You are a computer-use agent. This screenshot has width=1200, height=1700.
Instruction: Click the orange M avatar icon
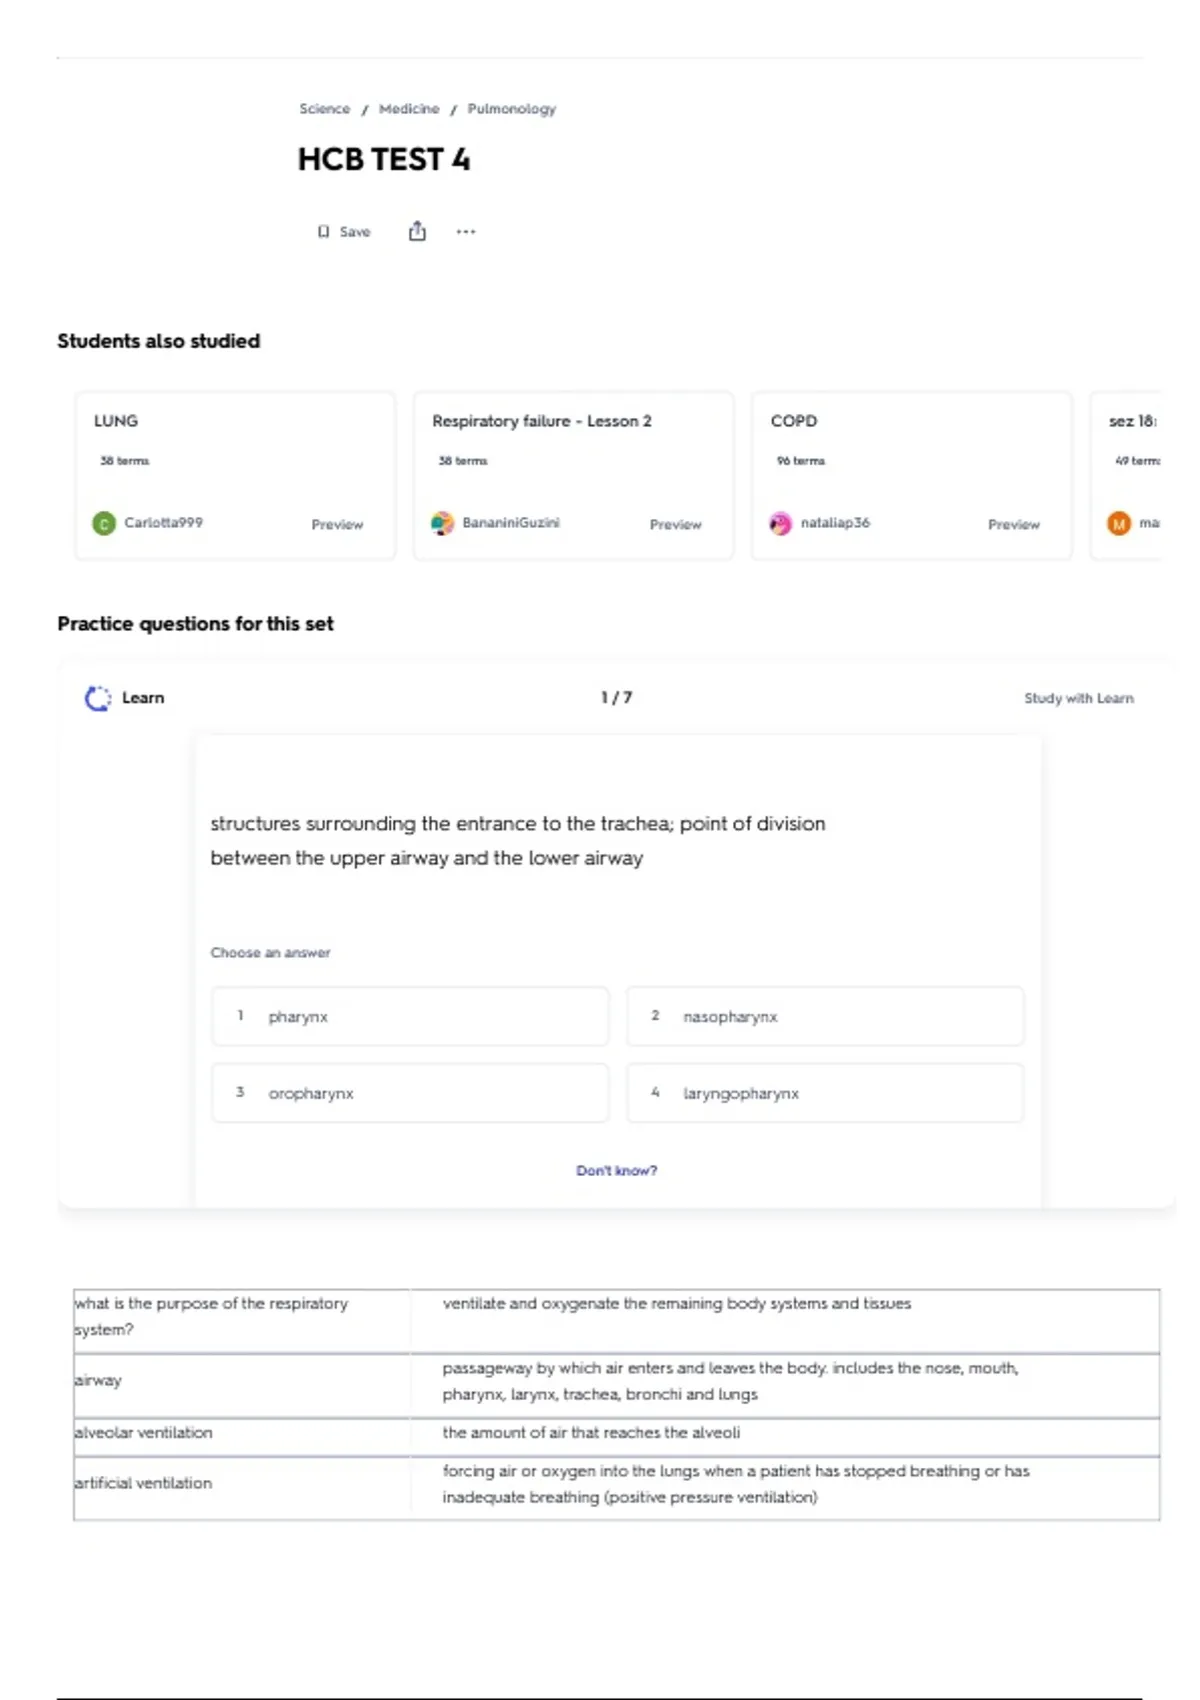(x=1119, y=523)
